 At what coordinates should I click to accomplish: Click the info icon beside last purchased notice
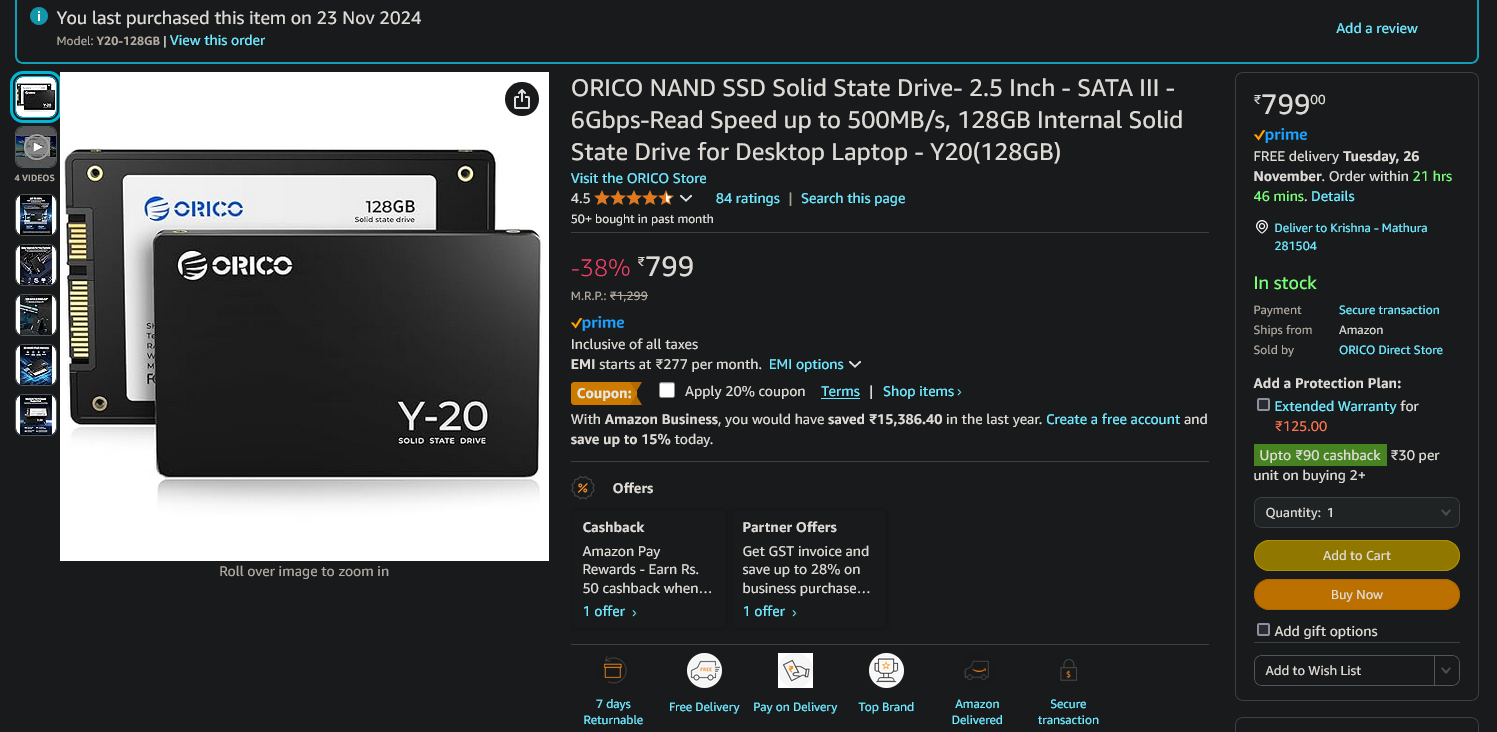point(38,17)
